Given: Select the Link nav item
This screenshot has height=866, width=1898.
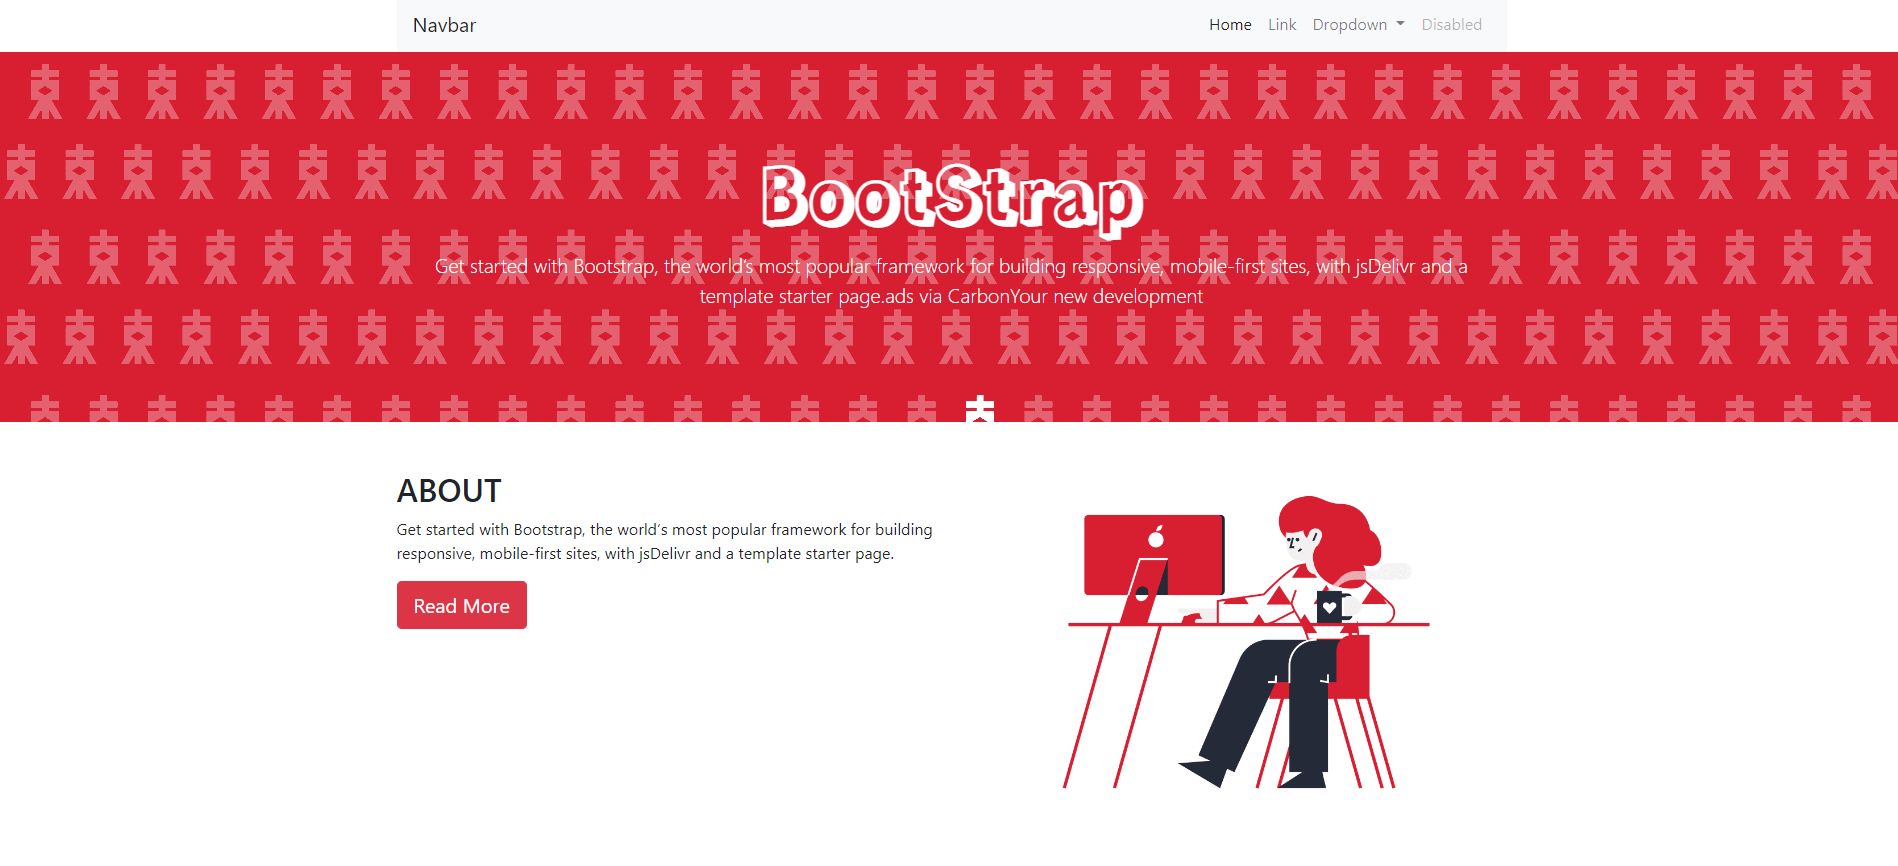Looking at the screenshot, I should tap(1281, 25).
